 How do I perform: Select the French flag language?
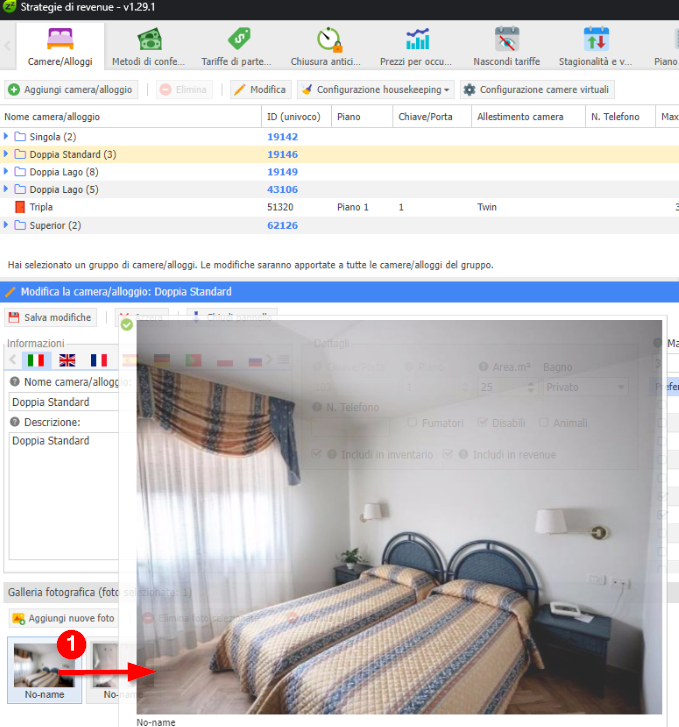[99, 360]
